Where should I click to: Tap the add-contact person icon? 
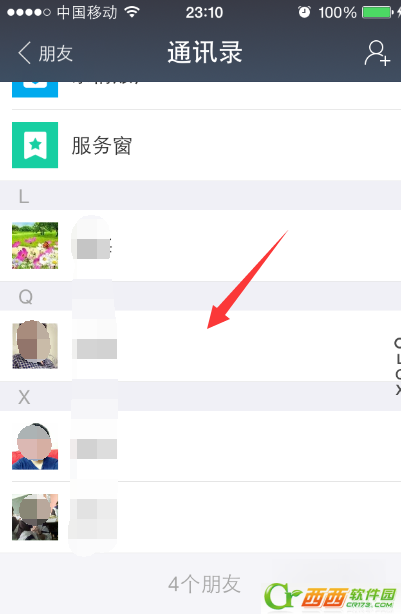coord(377,53)
